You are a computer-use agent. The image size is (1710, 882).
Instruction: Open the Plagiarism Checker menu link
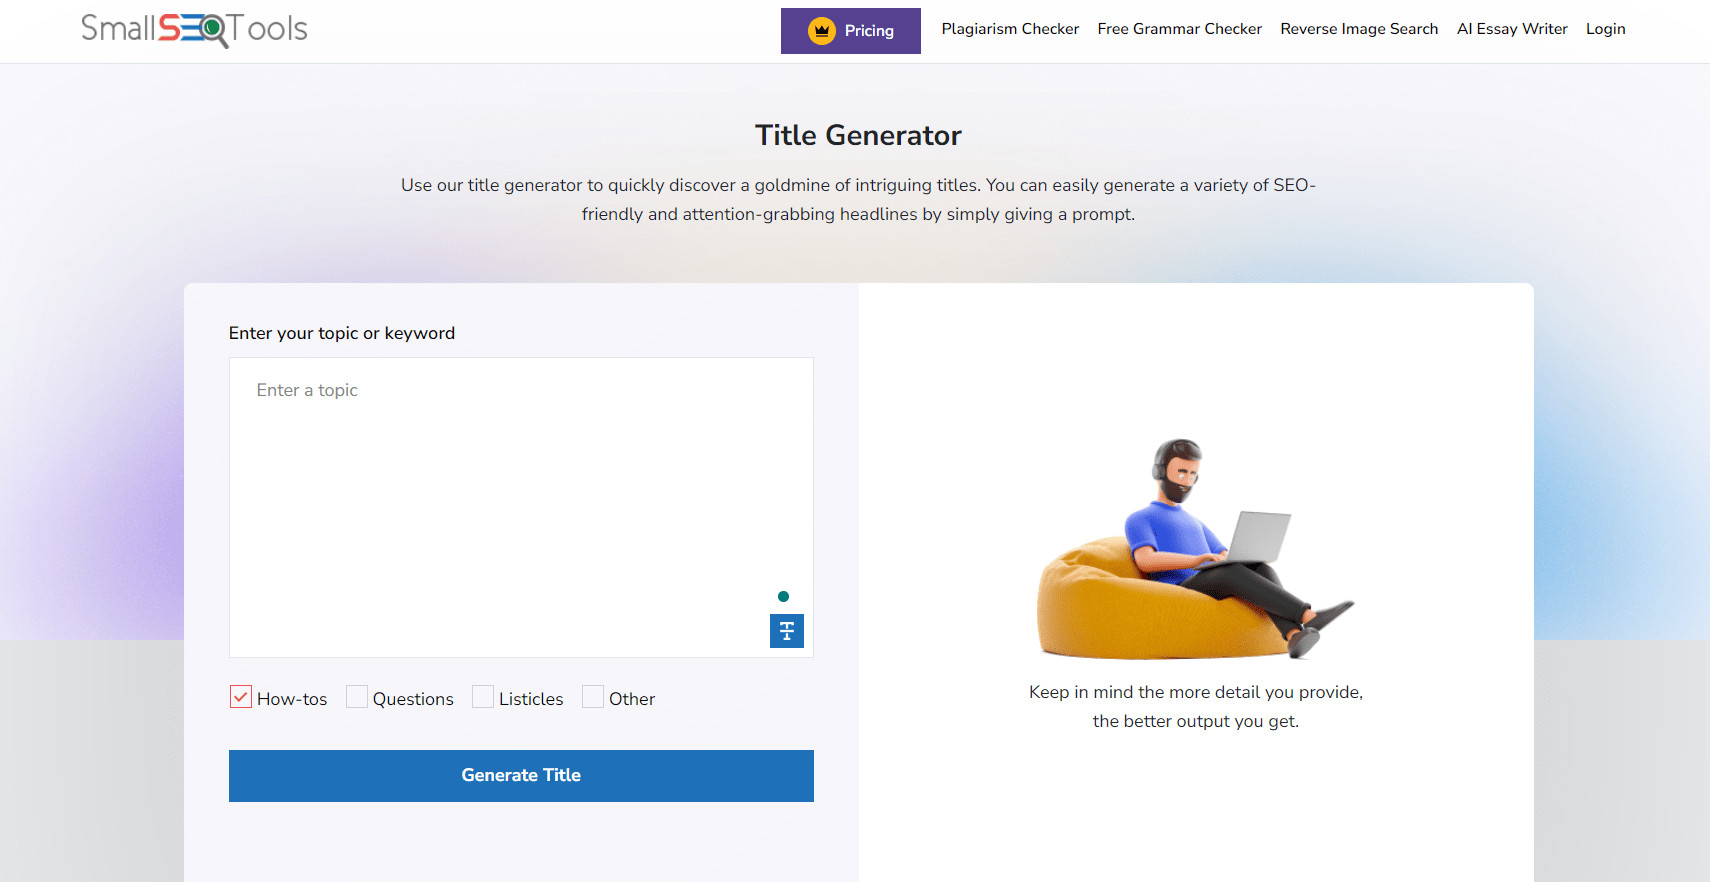tap(1010, 29)
